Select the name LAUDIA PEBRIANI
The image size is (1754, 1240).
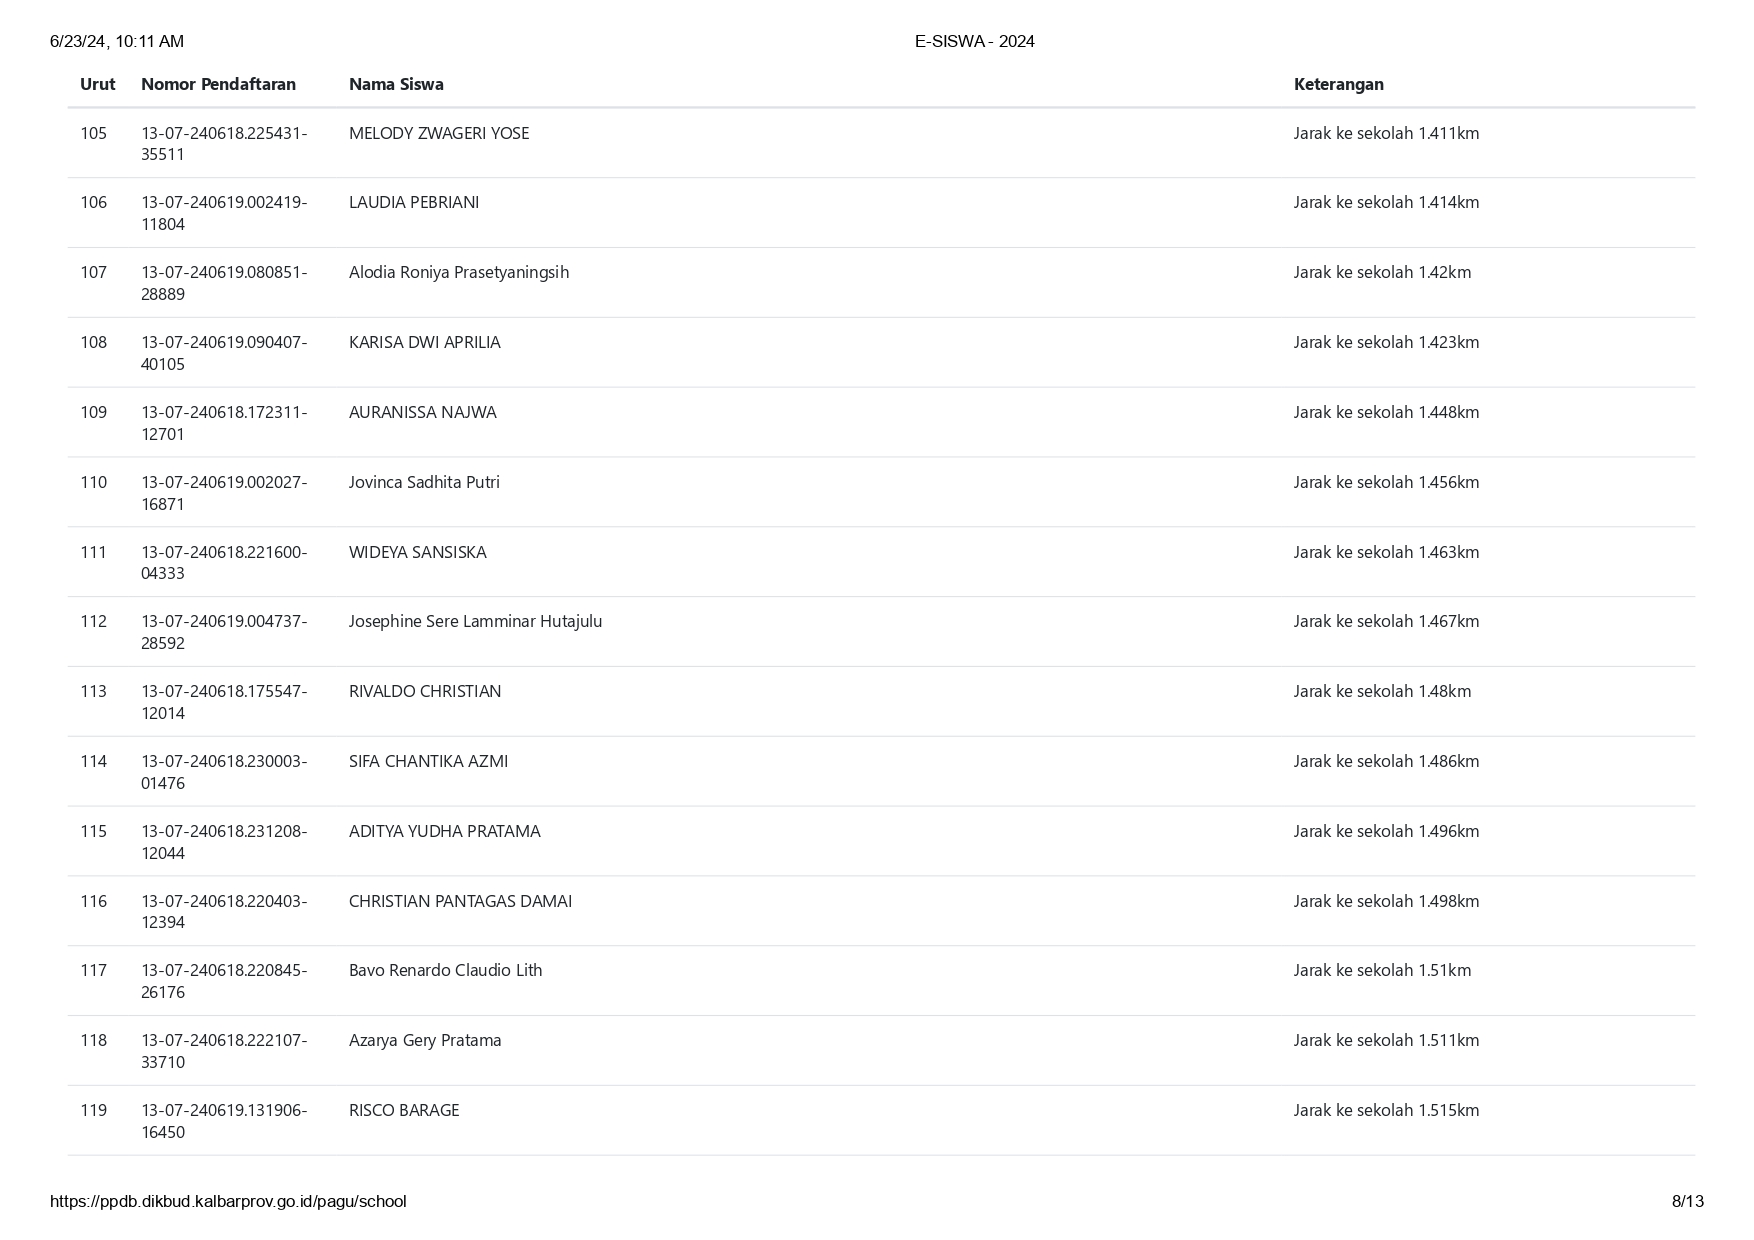[414, 202]
